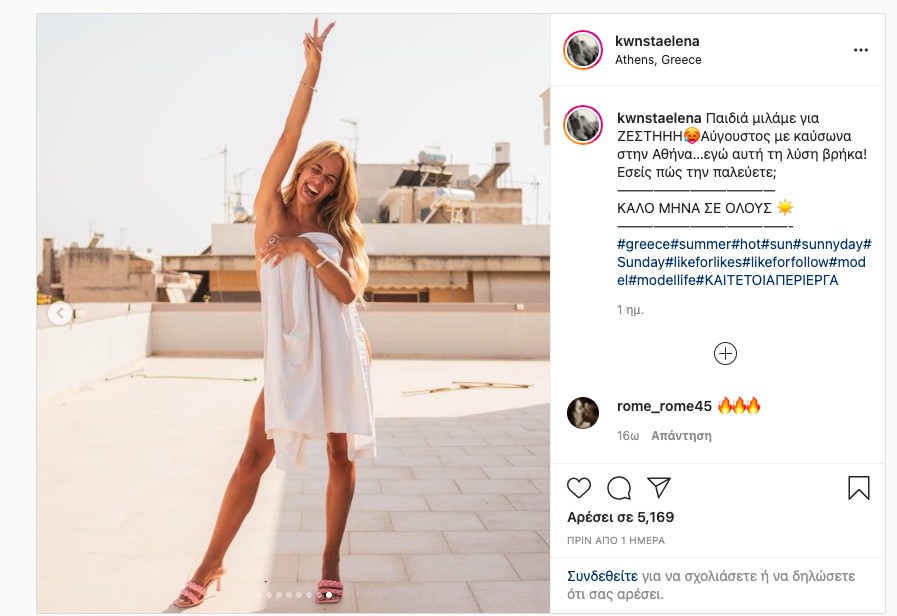Viewport: 897px width, 616px height.
Task: Load more comments with plus circle
Action: click(x=725, y=353)
